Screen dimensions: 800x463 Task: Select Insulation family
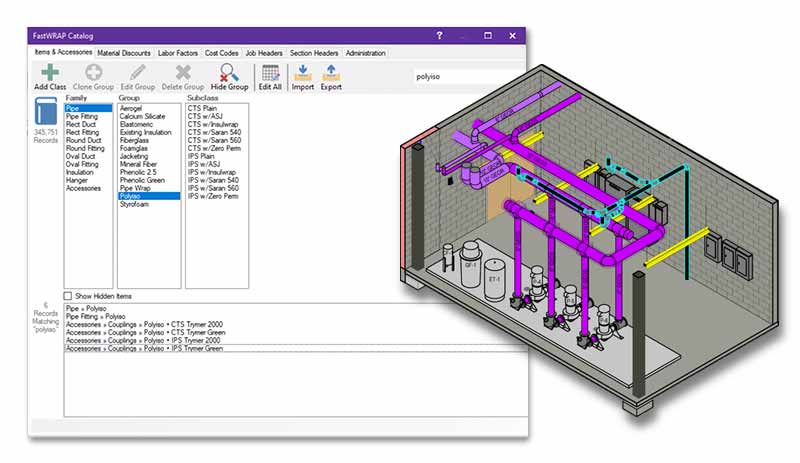[x=88, y=172]
